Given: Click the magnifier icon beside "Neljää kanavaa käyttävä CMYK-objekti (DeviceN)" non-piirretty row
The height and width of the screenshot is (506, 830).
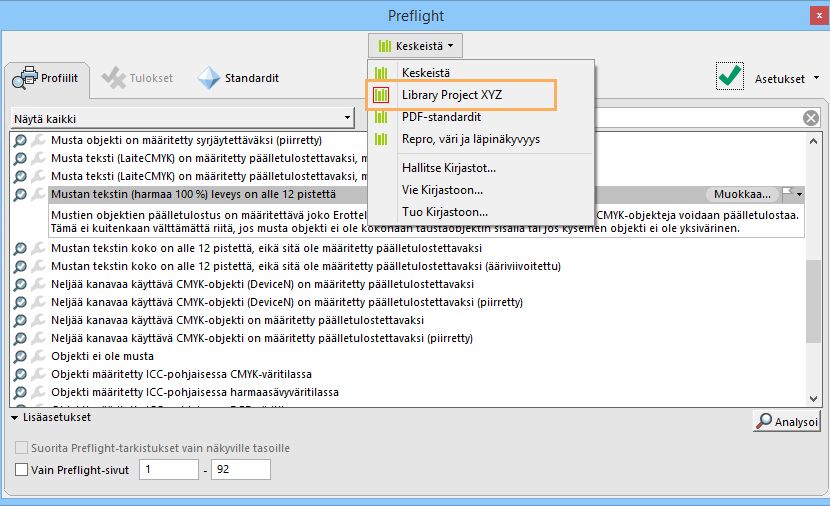Looking at the screenshot, I should point(20,284).
